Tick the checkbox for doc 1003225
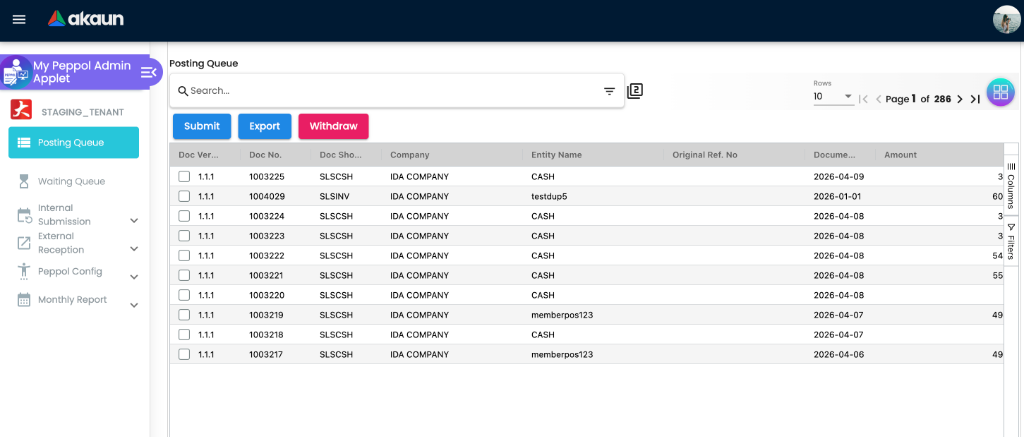Viewport: 1024px width, 437px height. [184, 176]
